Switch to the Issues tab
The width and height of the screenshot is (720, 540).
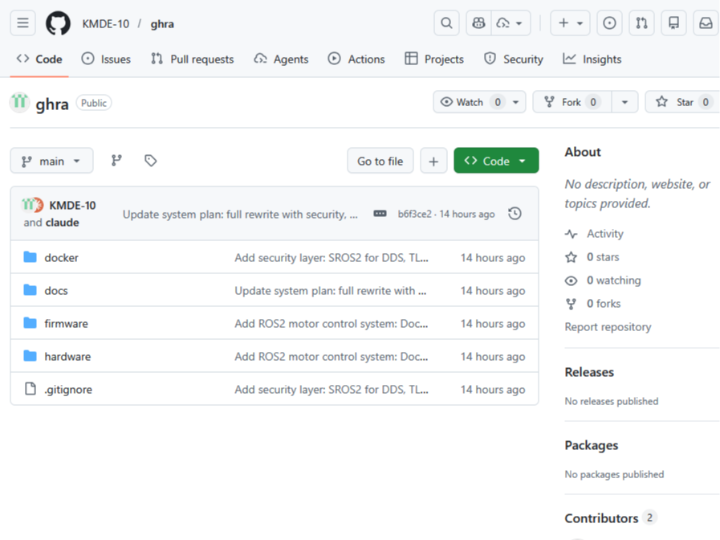[106, 59]
